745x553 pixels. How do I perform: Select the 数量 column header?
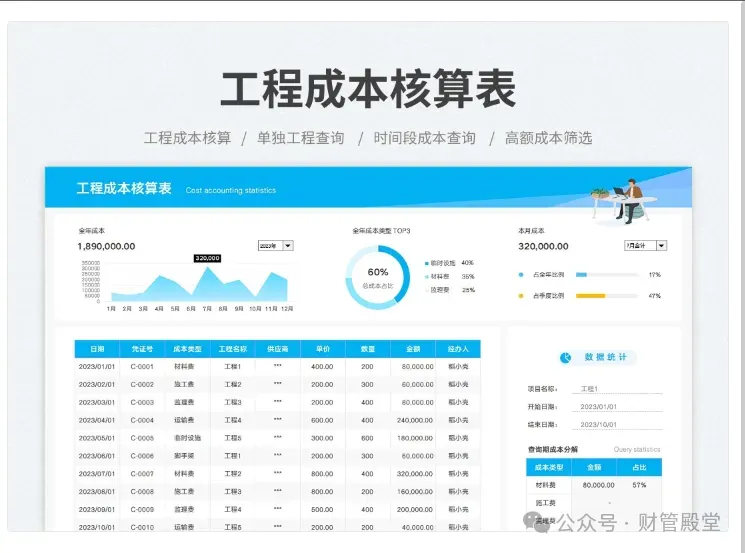point(368,349)
